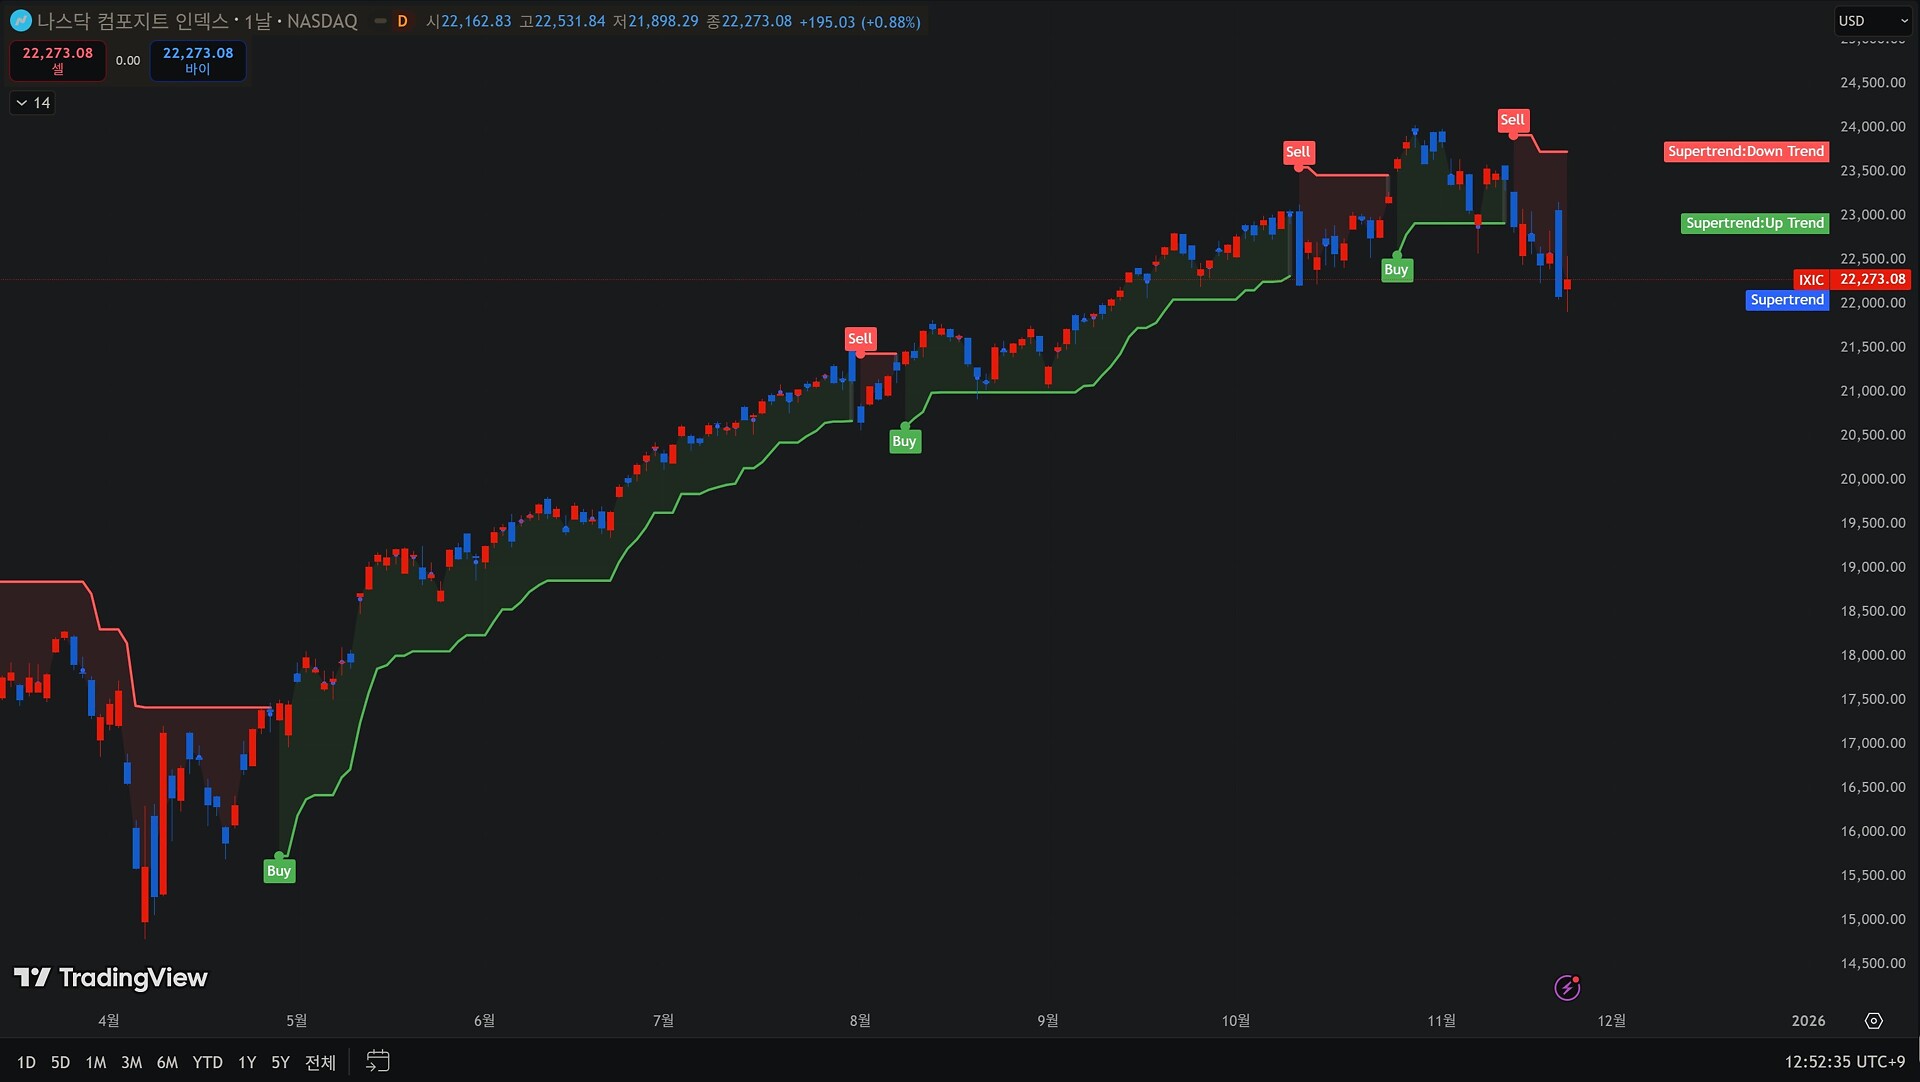Click the purple lightning flash icon
This screenshot has width=1920, height=1082.
pyautogui.click(x=1567, y=988)
